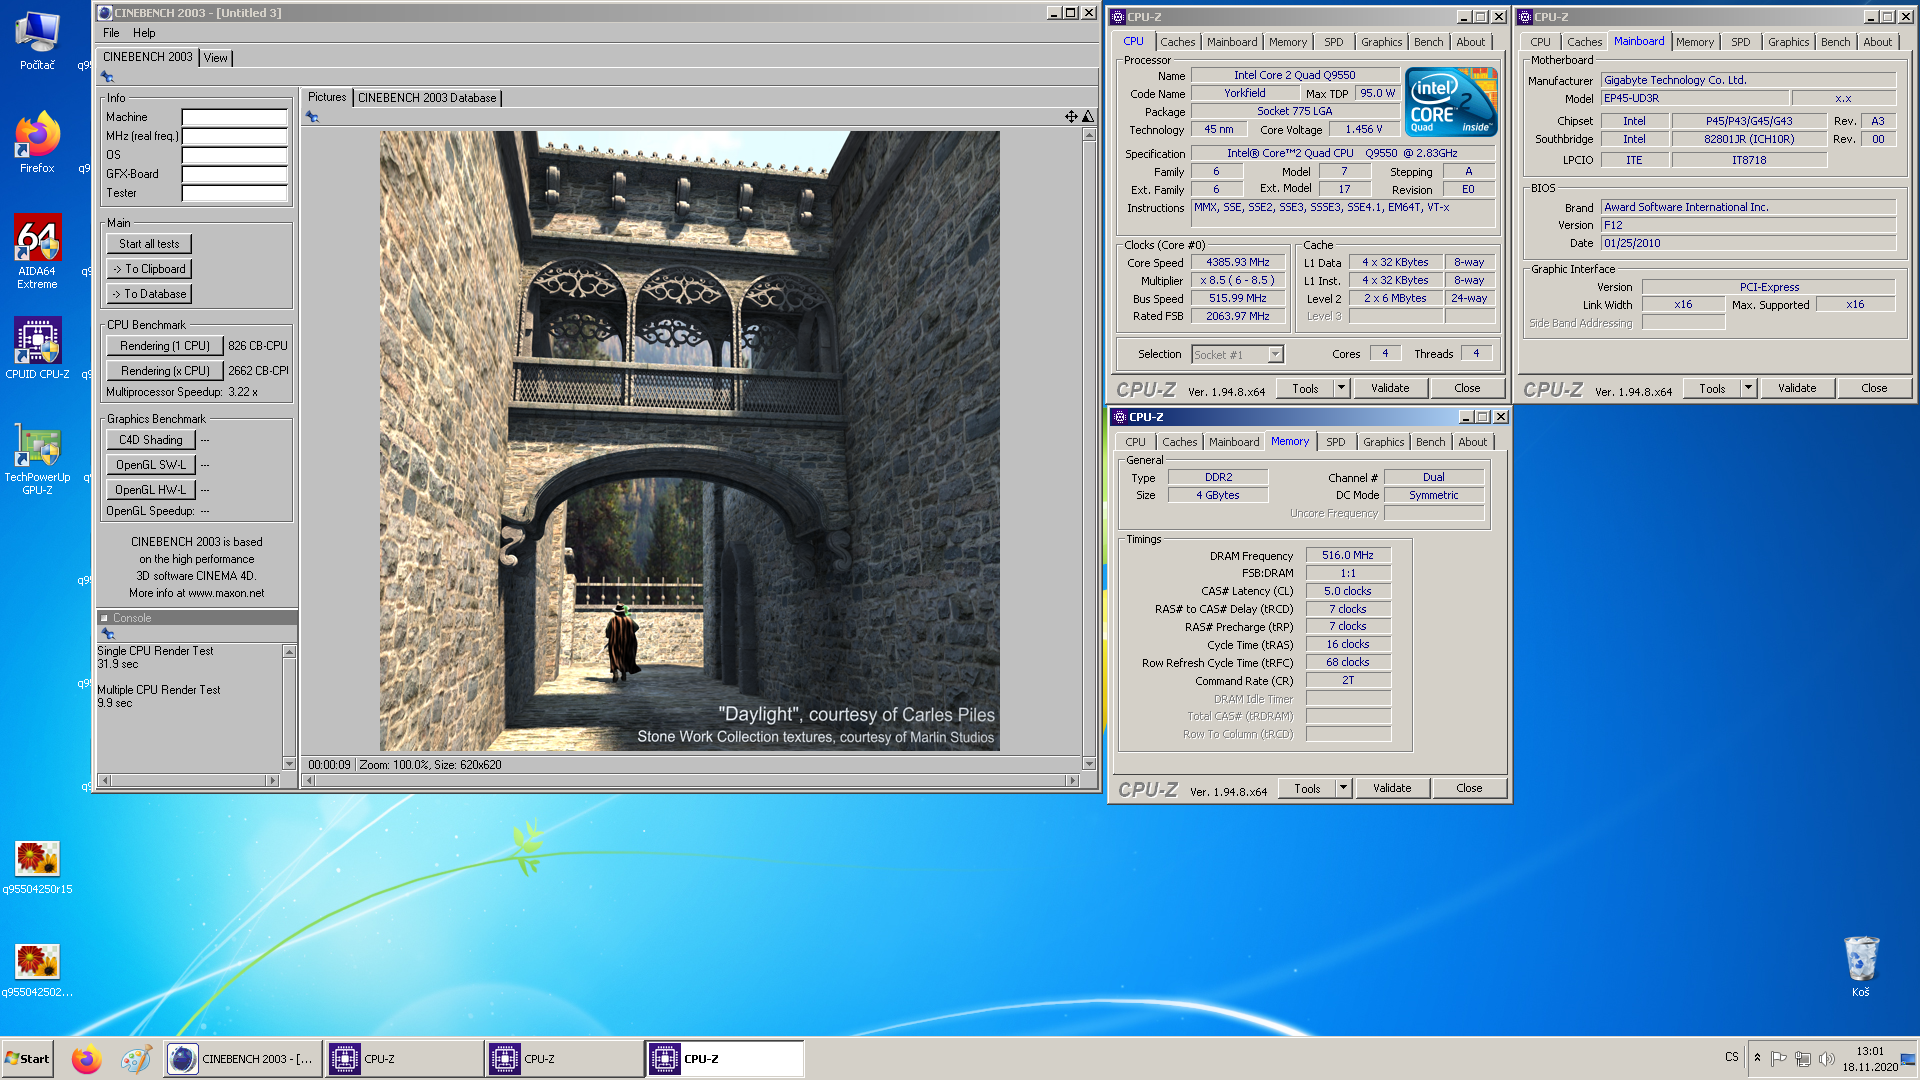Click the CS language indicator in taskbar

point(1731,1057)
